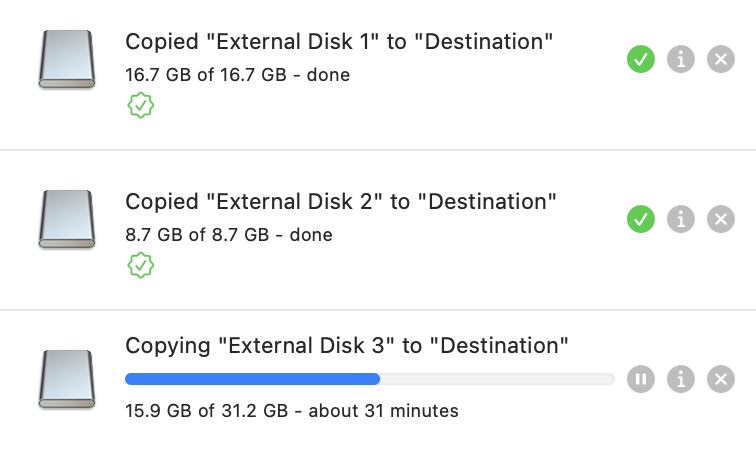Click green checkmark for External Disk 2 copy
Image resolution: width=756 pixels, height=468 pixels.
(x=640, y=218)
